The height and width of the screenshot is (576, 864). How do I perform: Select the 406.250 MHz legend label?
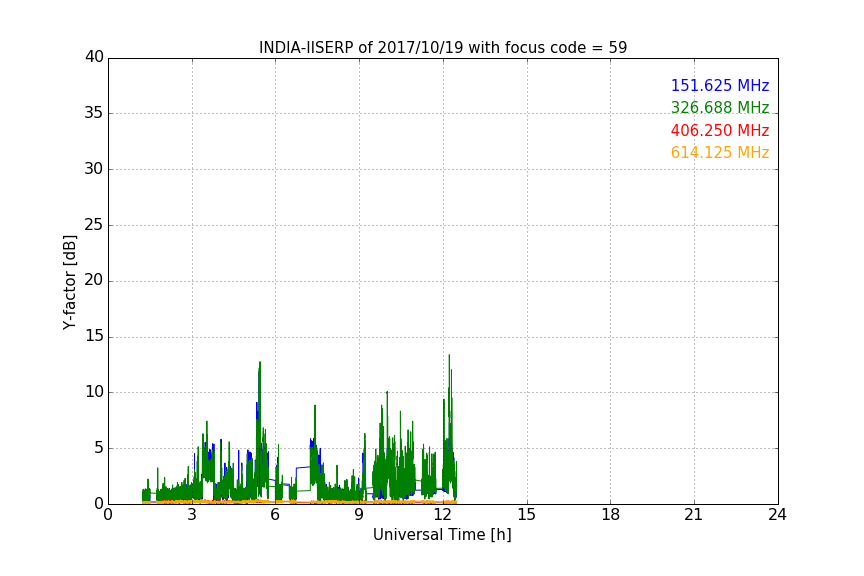pos(720,130)
